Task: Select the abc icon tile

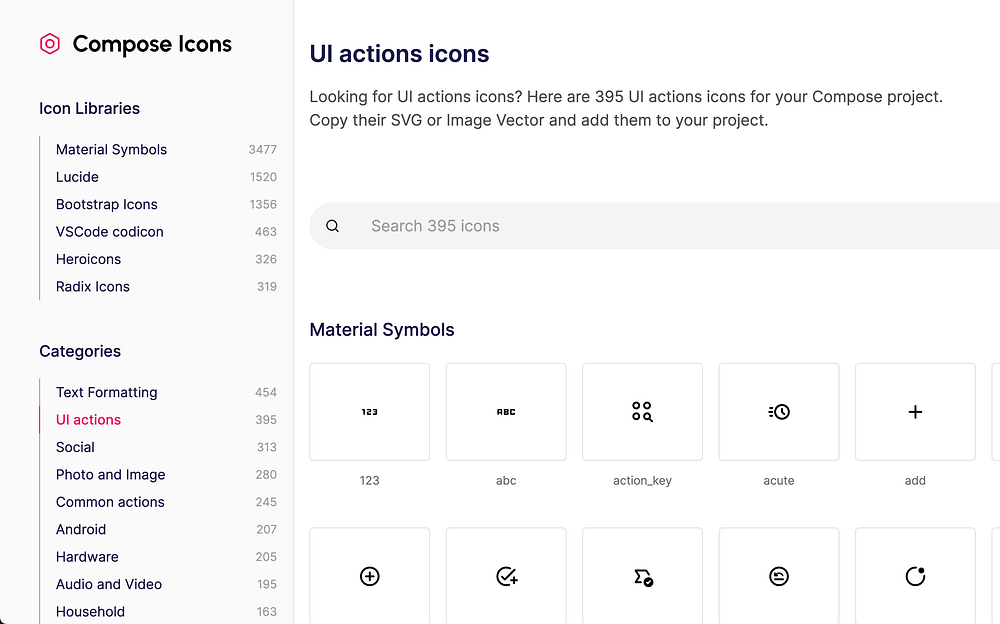Action: (x=506, y=412)
